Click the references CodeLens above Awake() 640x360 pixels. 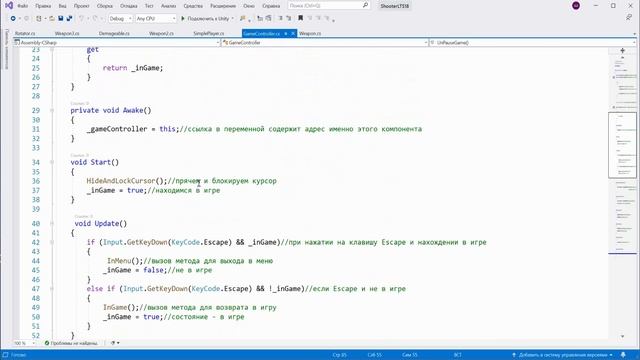click(x=80, y=103)
